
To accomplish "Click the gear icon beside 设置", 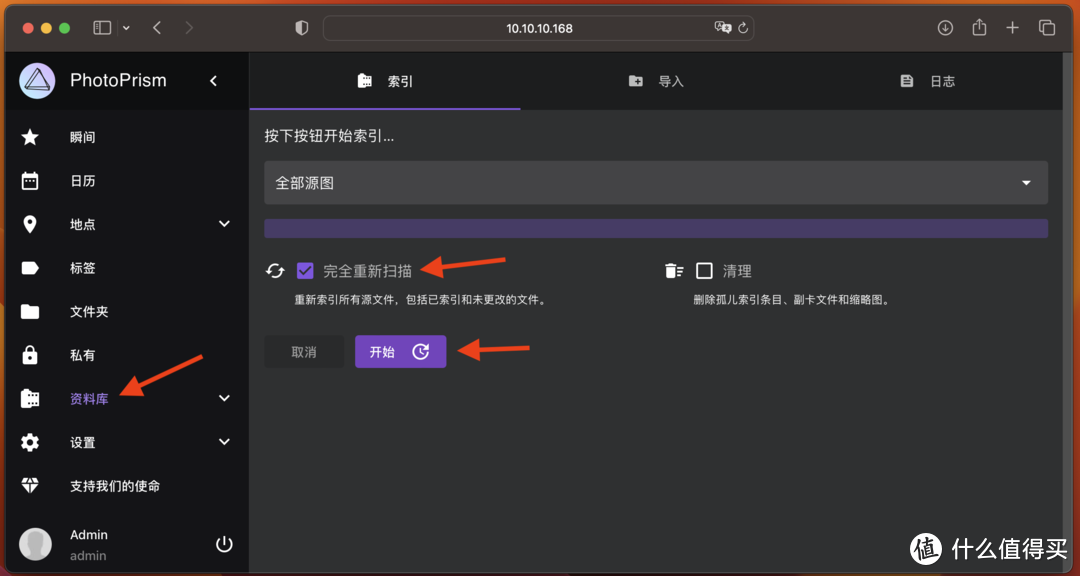I will (30, 442).
